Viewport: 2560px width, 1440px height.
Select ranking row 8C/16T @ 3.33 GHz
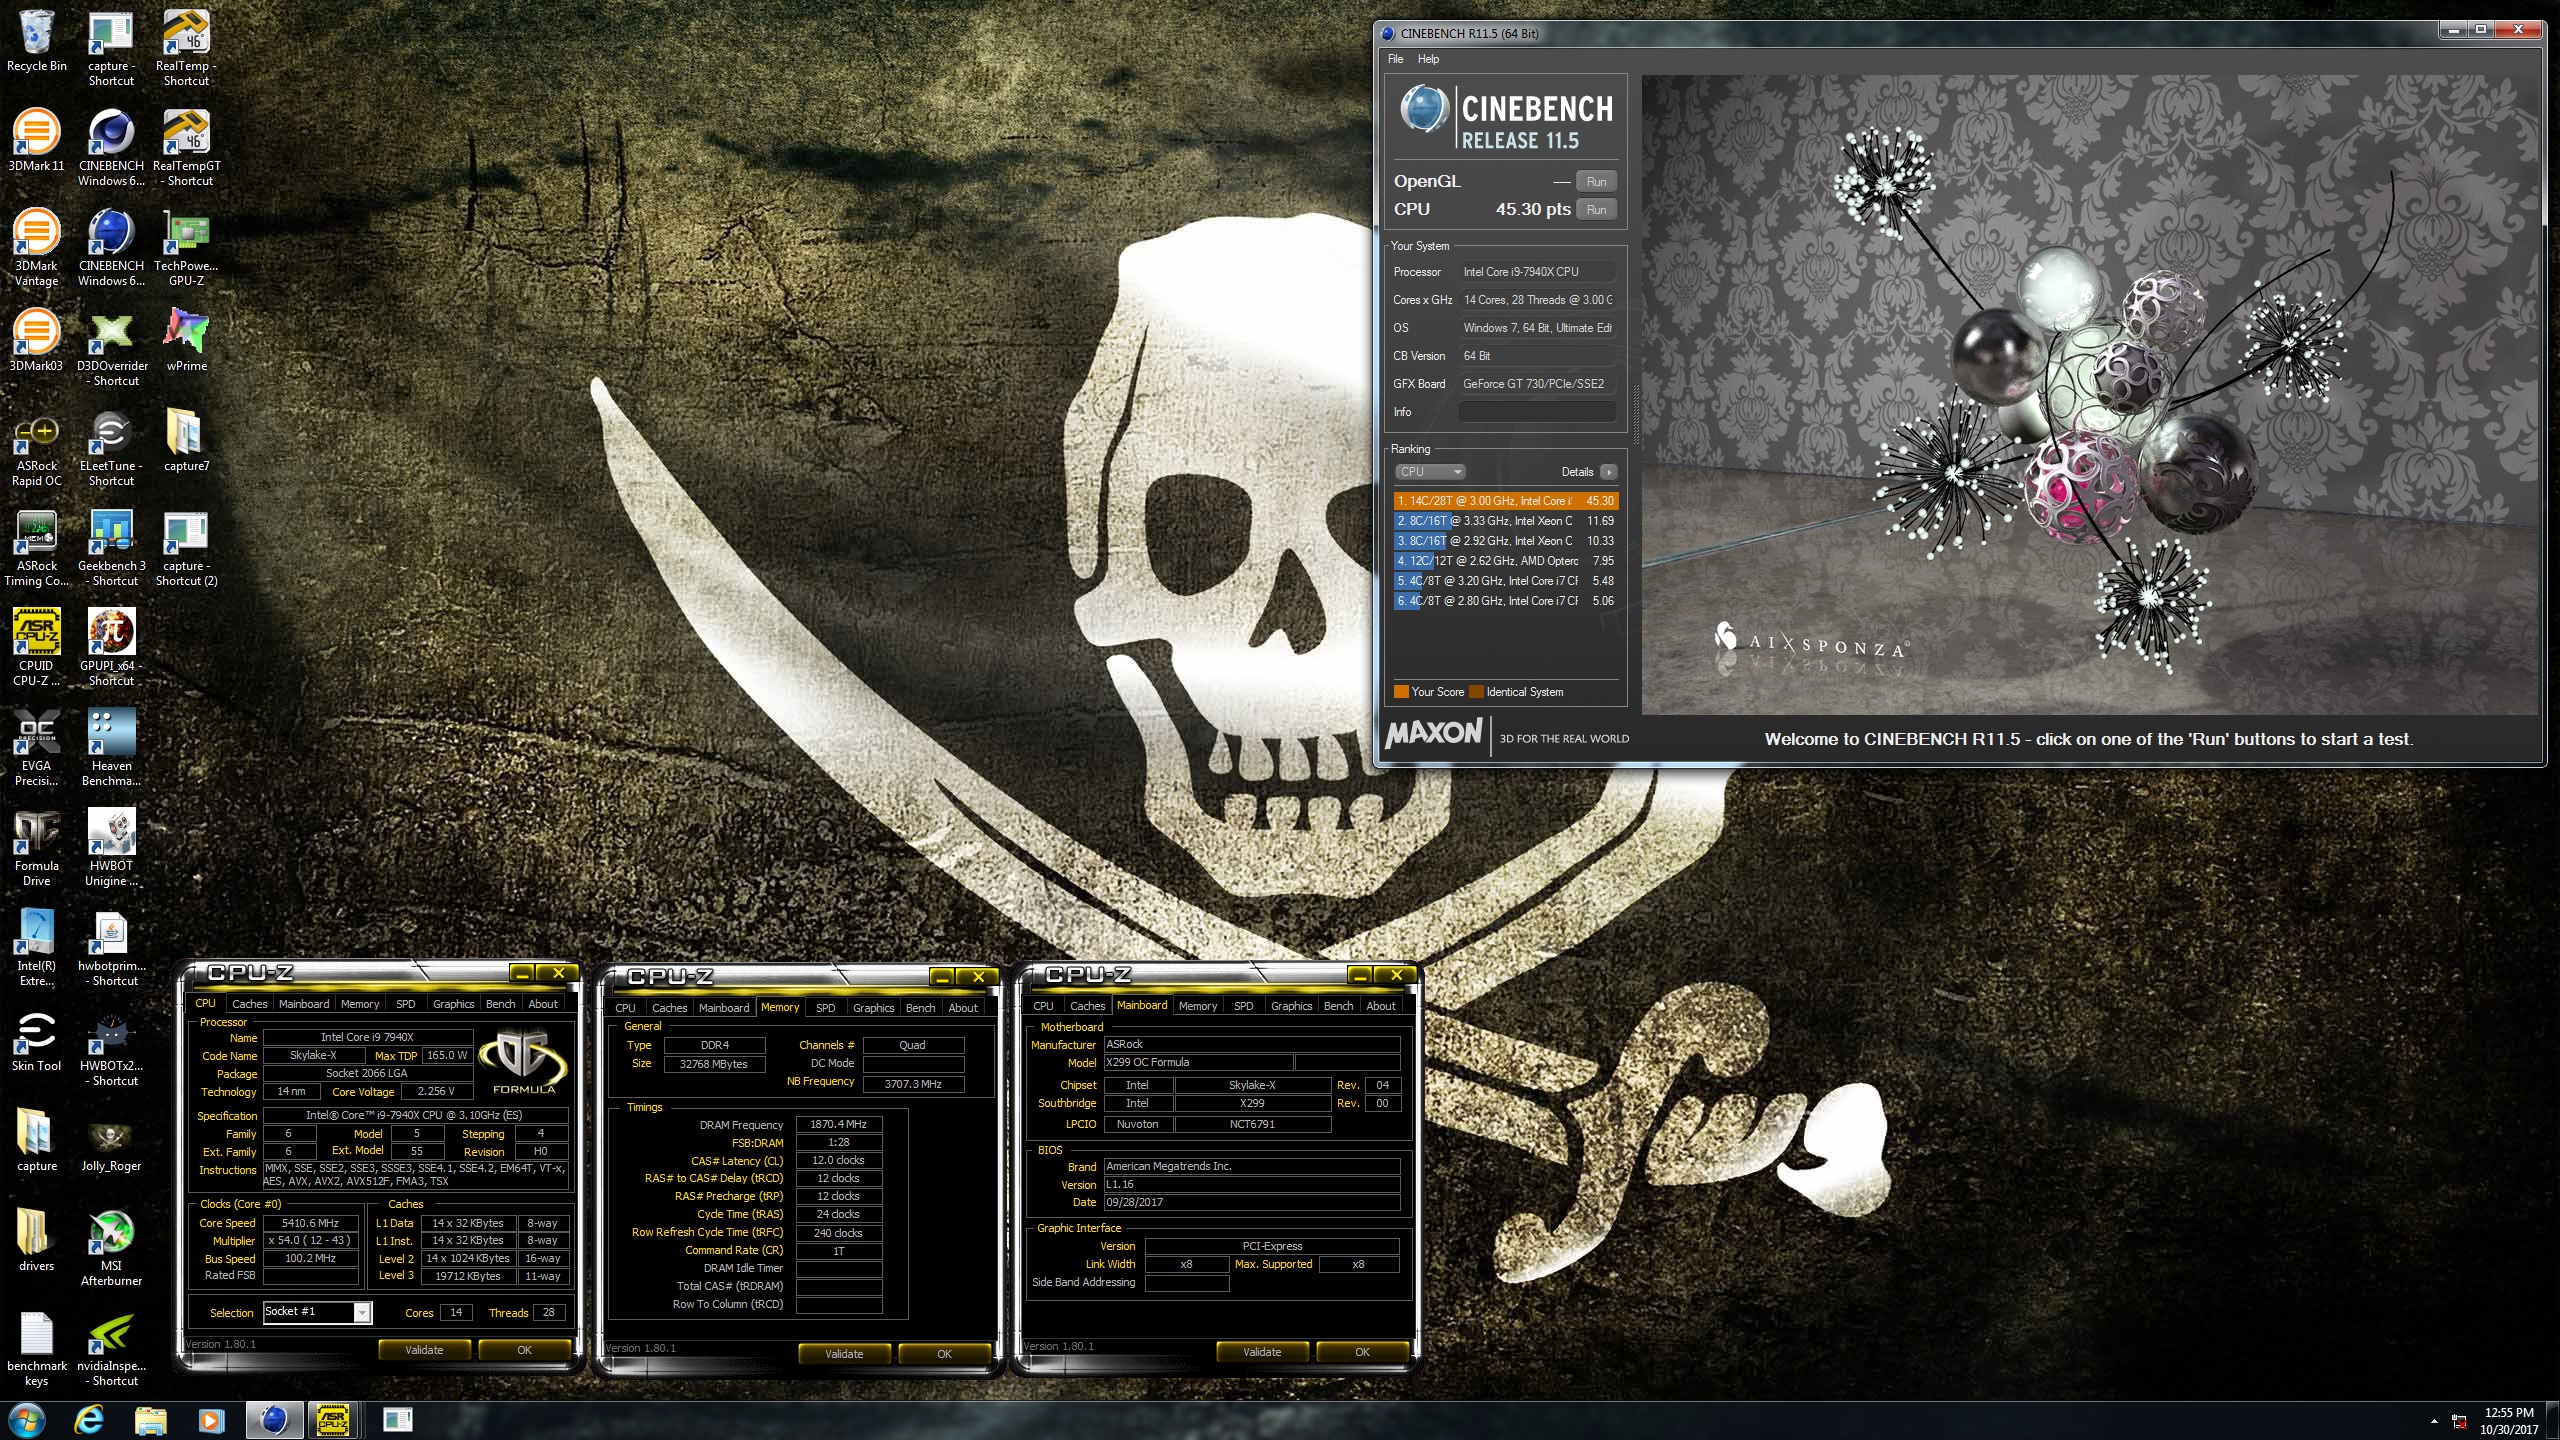[1505, 521]
